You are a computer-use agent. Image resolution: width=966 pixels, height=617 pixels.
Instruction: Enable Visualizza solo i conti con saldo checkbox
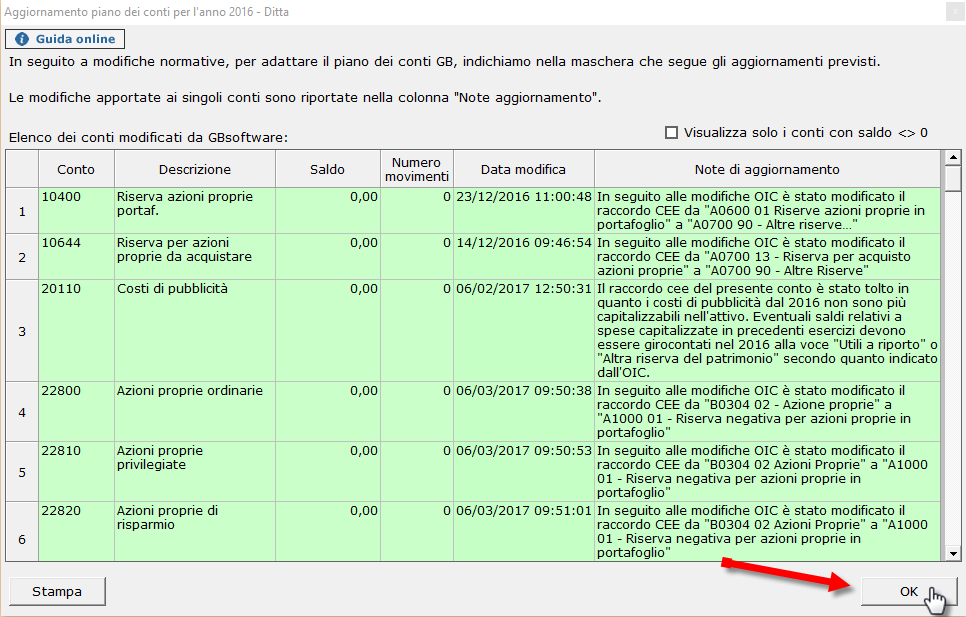point(672,132)
